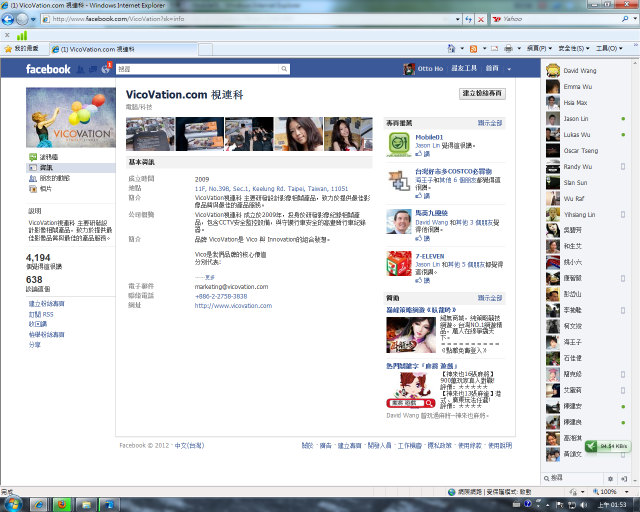The width and height of the screenshot is (640, 512).
Task: Open the file explorer taskbar icon
Action: pos(86,505)
